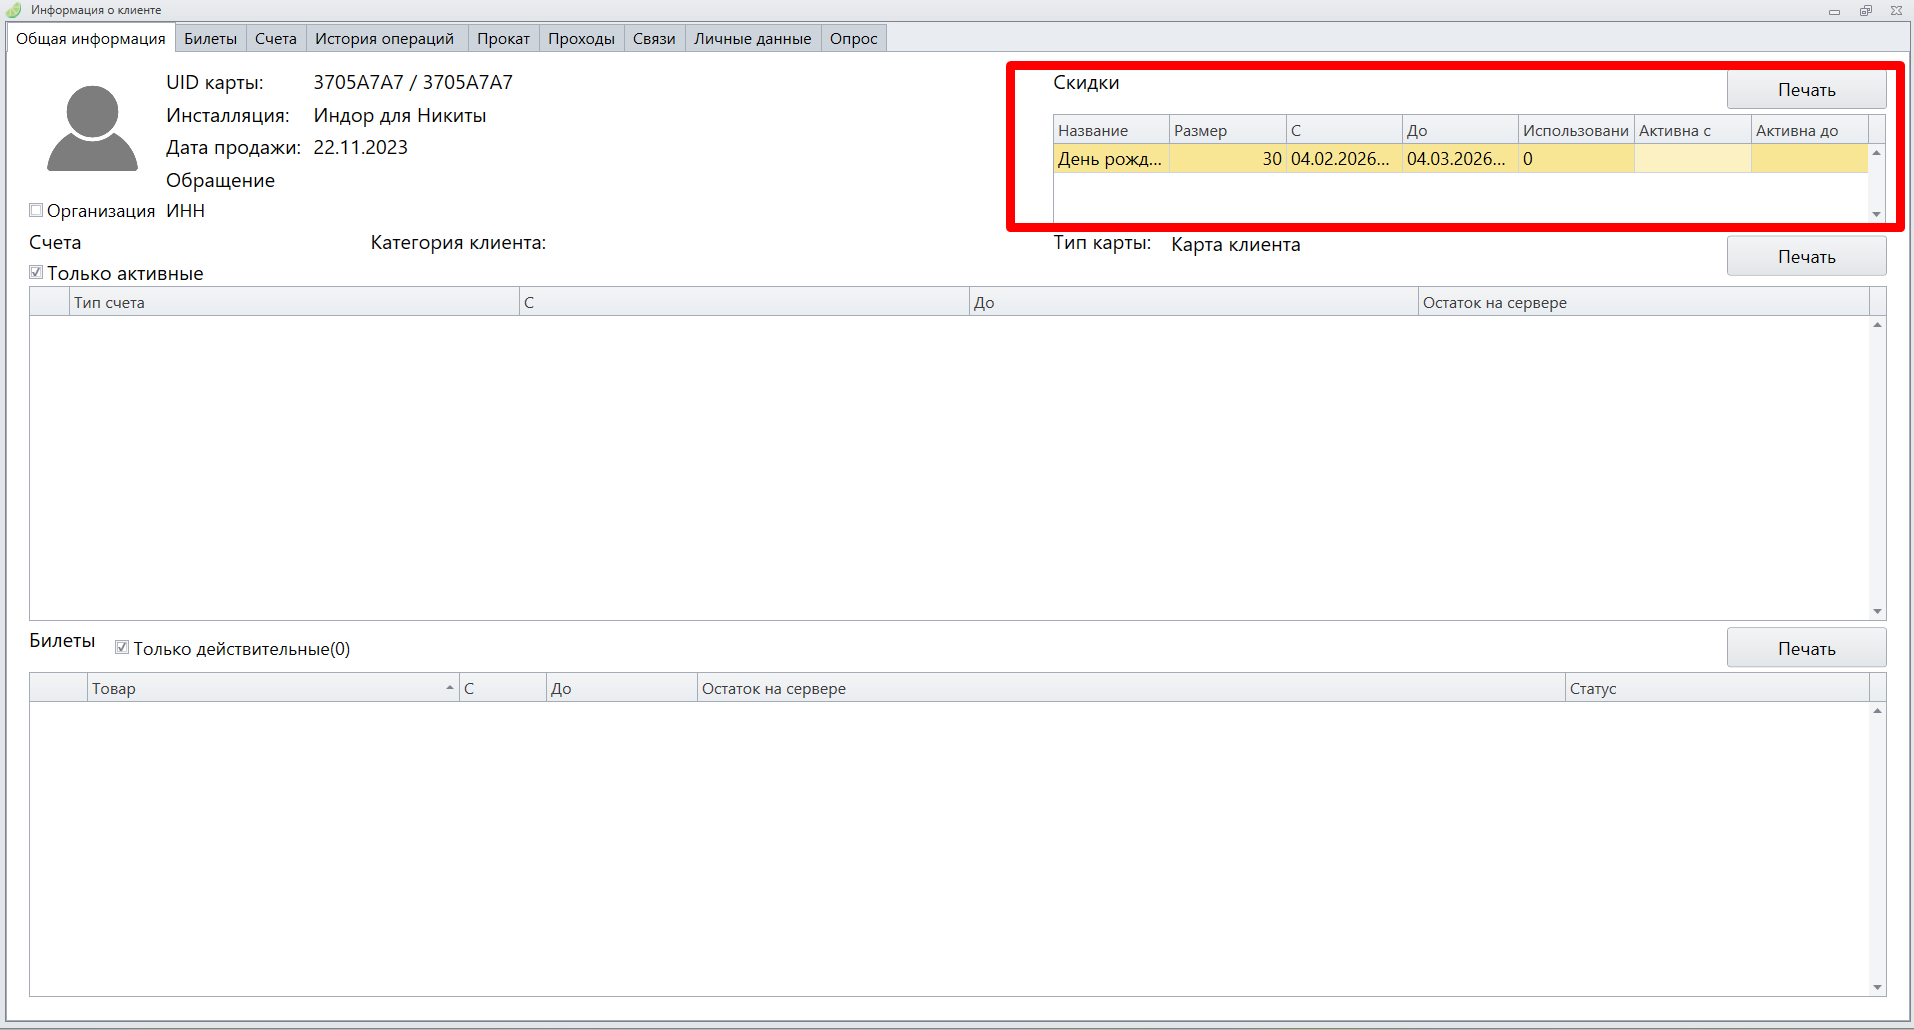Open the История операций tab
The width and height of the screenshot is (1914, 1030).
pos(384,38)
